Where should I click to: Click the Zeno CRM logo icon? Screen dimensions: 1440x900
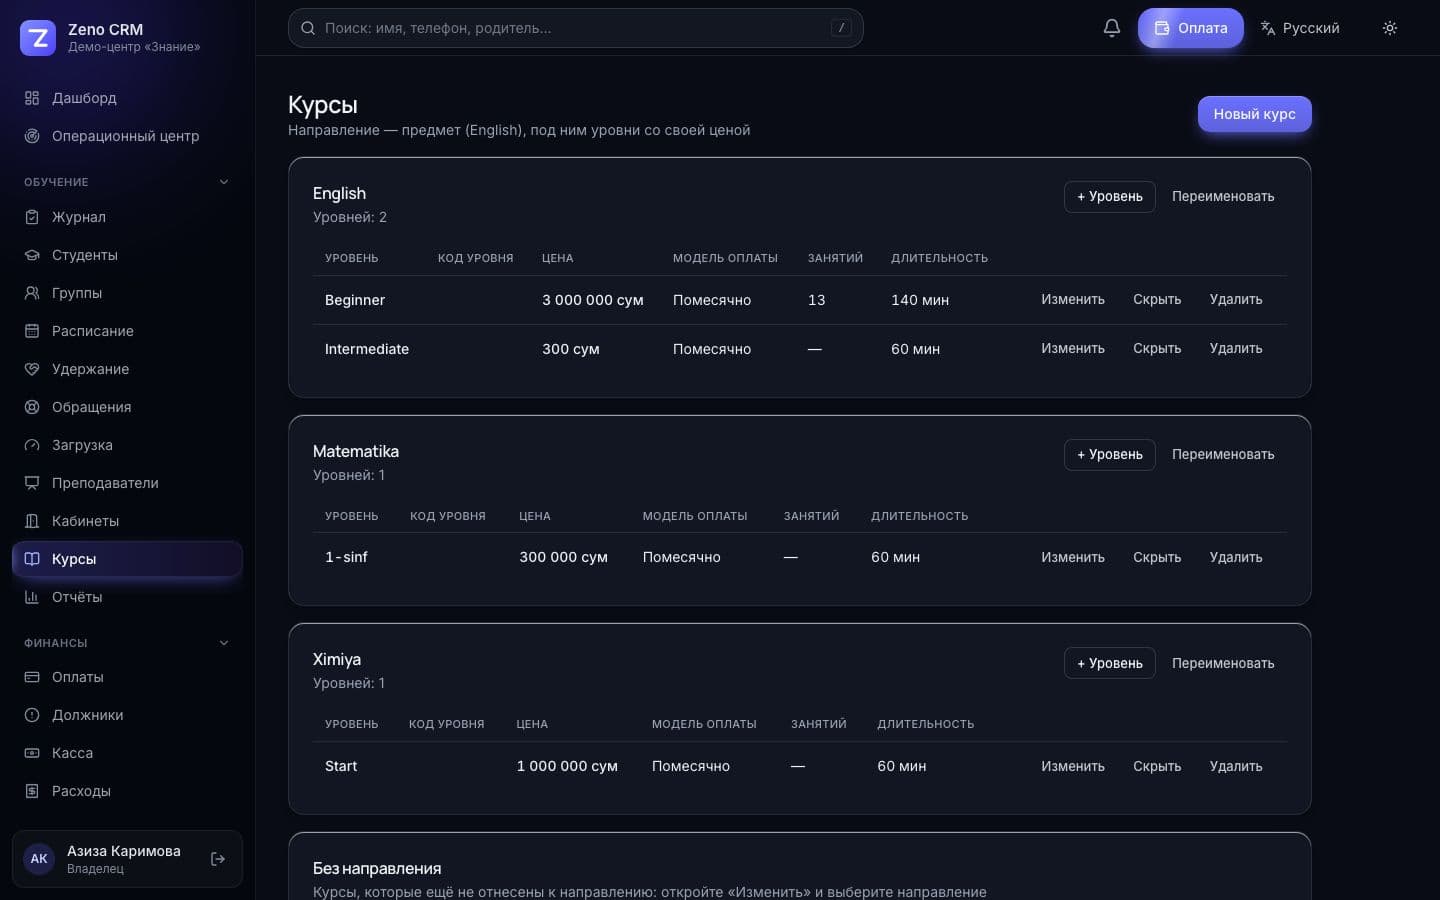point(38,38)
